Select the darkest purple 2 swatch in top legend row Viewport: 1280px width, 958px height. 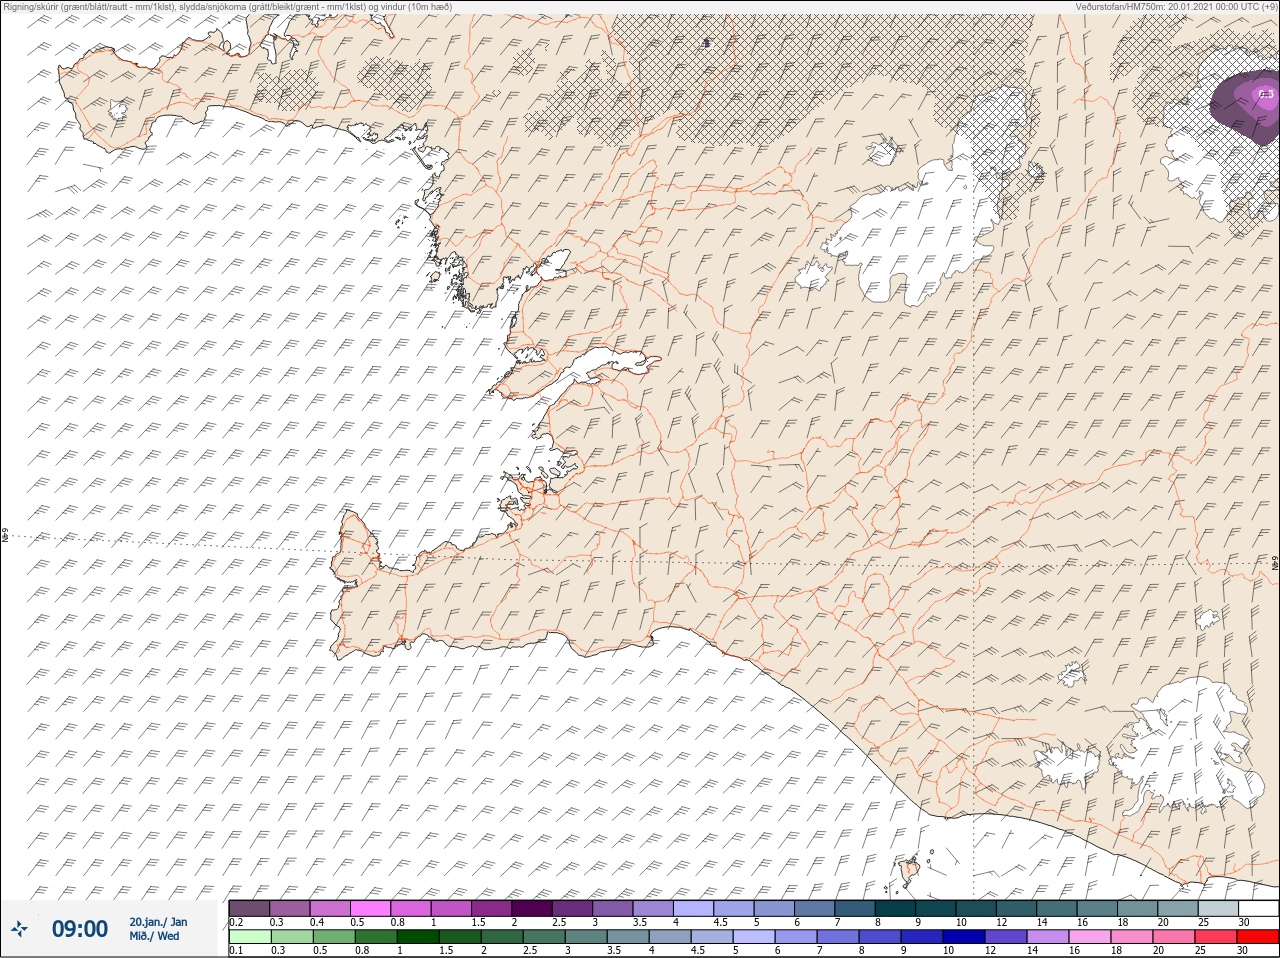tap(532, 908)
